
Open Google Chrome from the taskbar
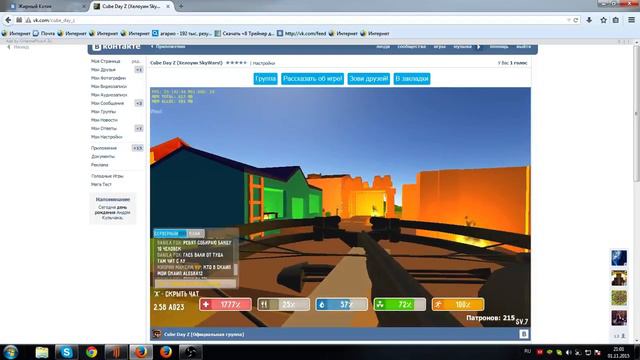[91, 352]
